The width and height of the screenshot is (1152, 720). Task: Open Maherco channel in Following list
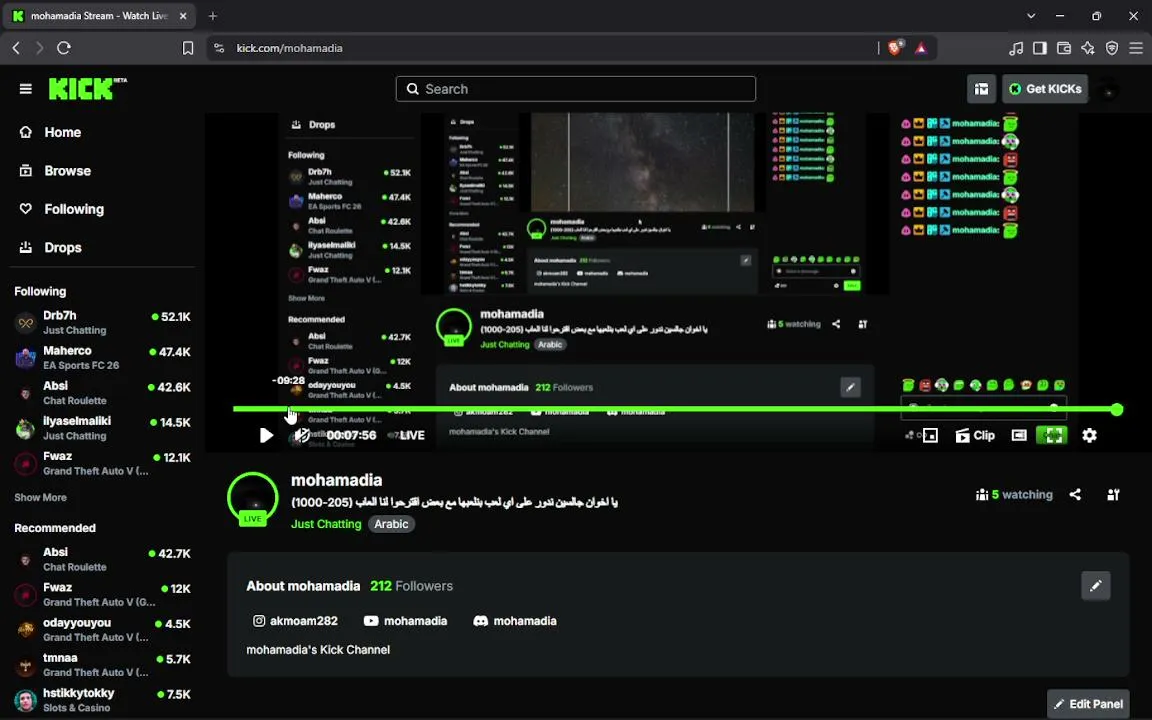(102, 358)
